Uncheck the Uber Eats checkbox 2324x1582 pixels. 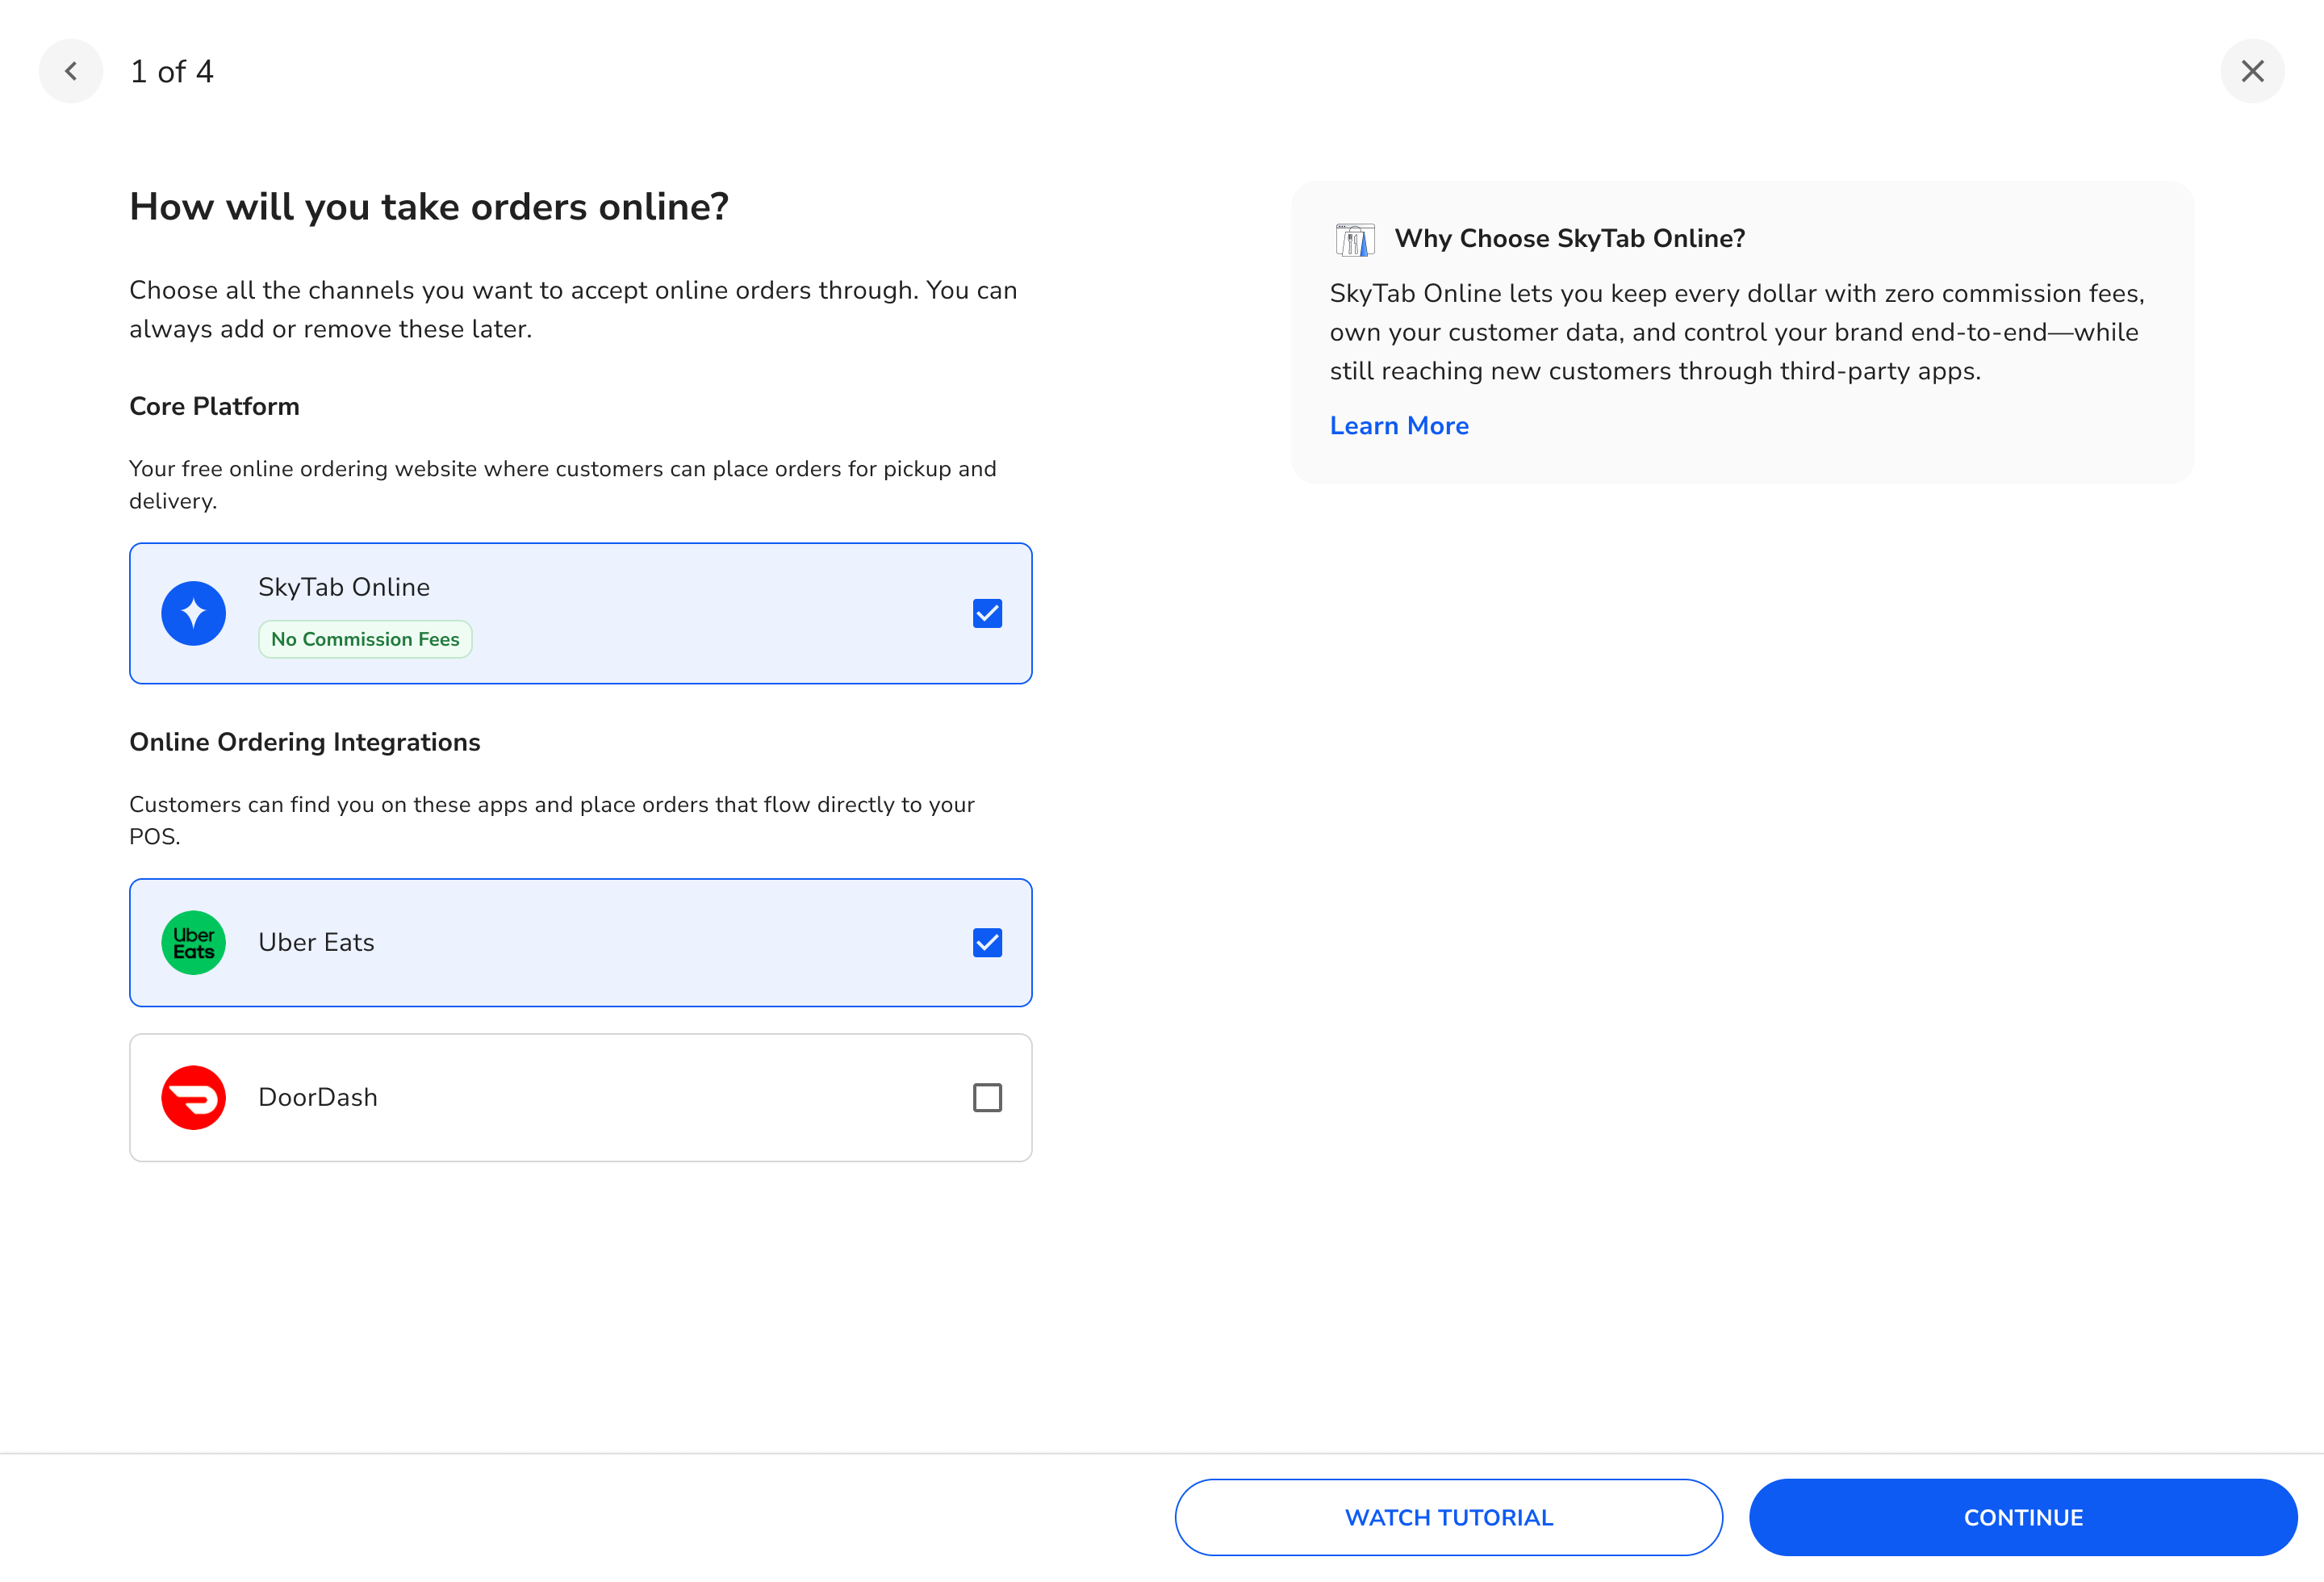click(x=986, y=942)
